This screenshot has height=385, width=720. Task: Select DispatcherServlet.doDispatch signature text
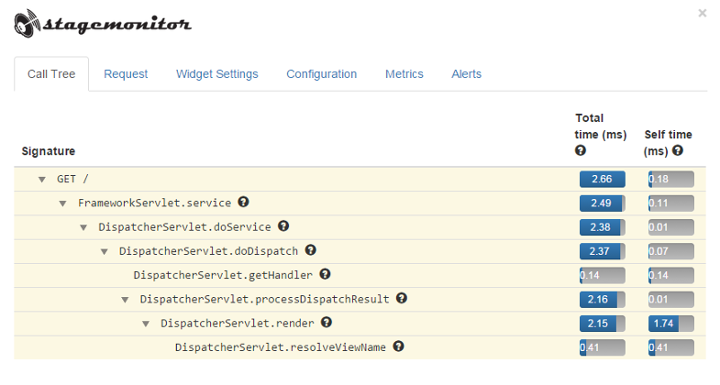pos(208,251)
